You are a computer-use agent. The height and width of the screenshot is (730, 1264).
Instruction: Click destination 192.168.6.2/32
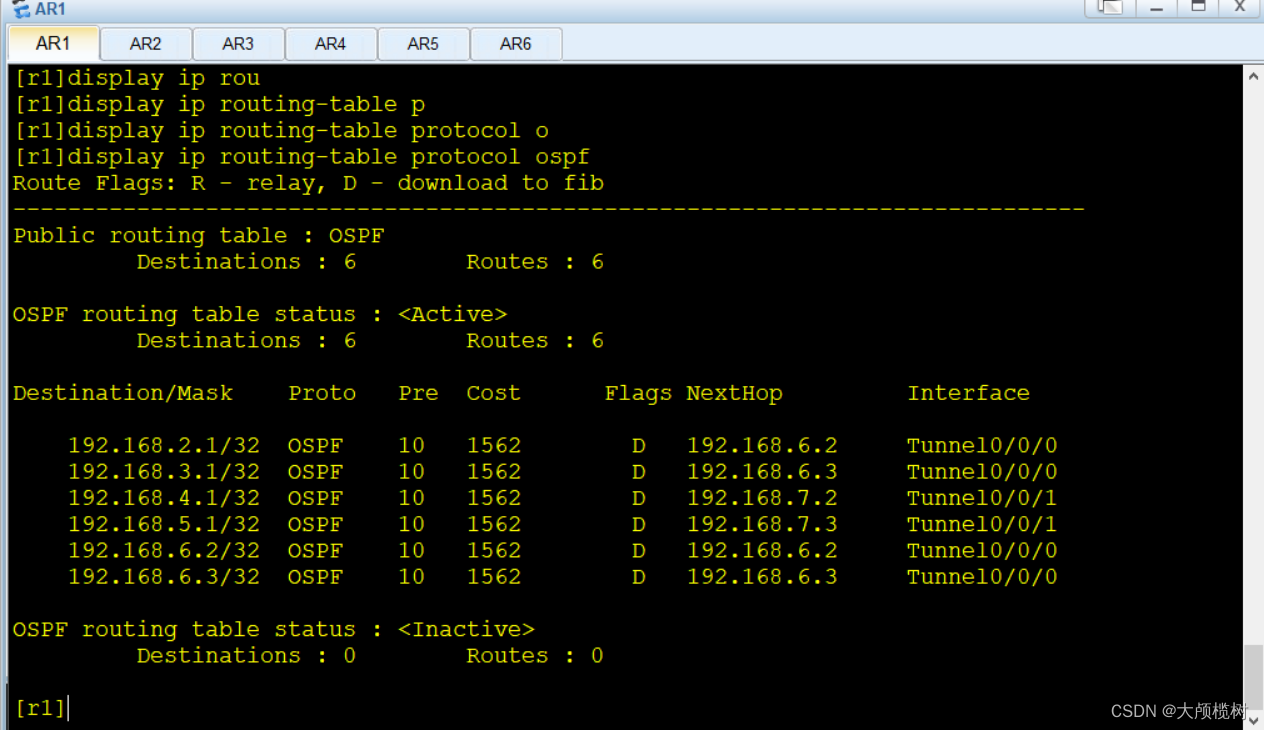(164, 551)
